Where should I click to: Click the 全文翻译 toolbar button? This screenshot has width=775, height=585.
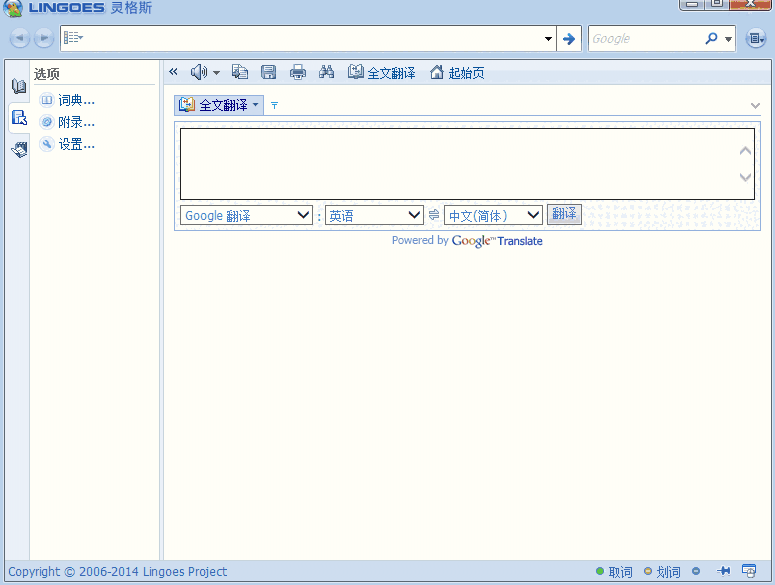tap(381, 73)
